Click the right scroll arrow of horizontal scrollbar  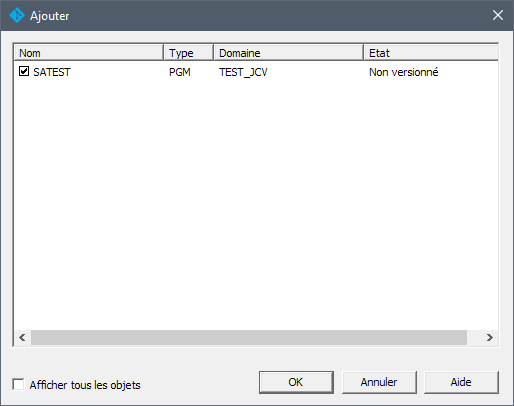(x=489, y=338)
